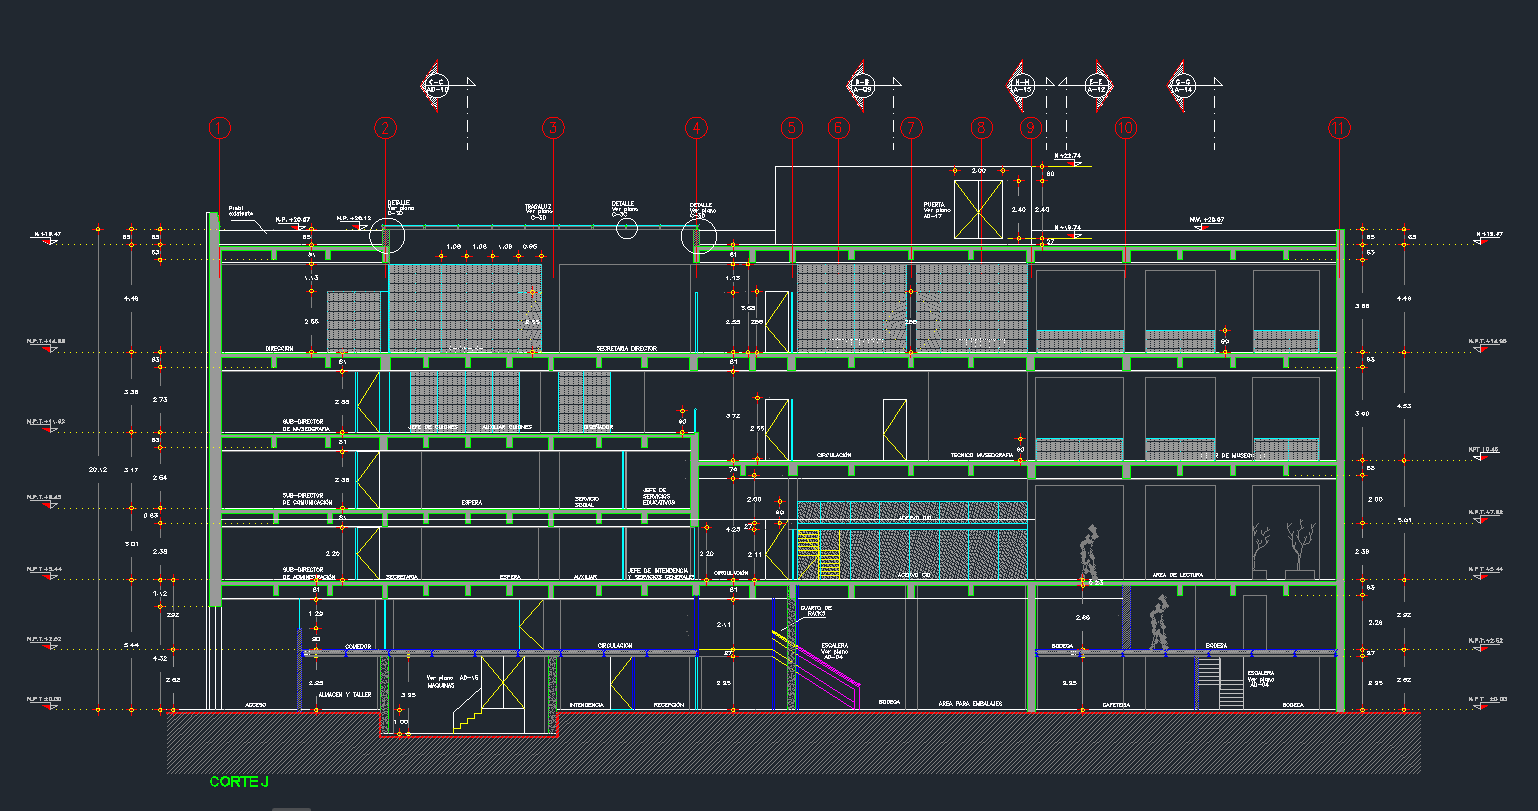Click the SECRETARIA DIRECTOR room label
The width and height of the screenshot is (1538, 811).
tap(626, 348)
